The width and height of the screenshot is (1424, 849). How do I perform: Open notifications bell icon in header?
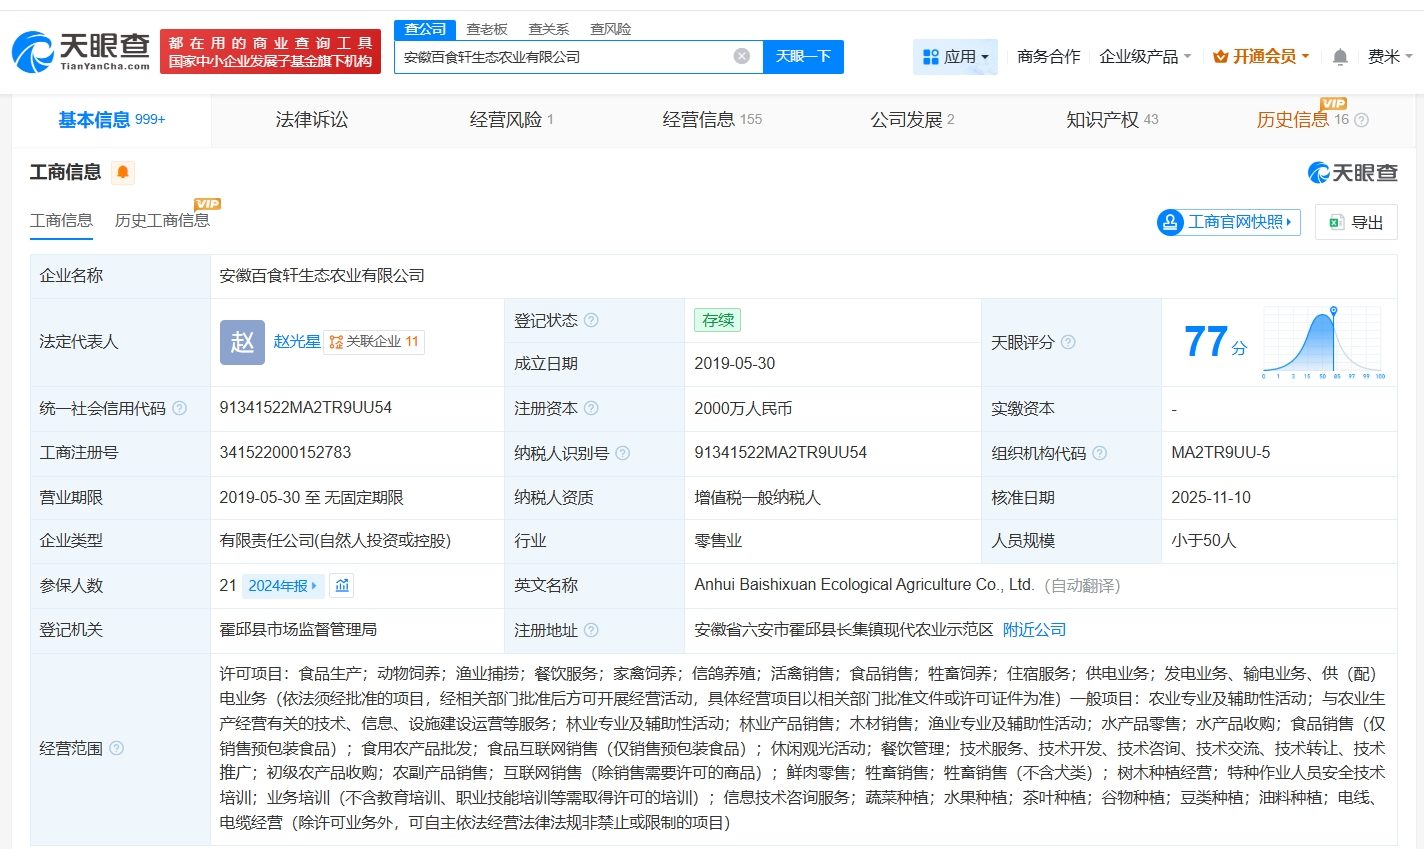point(1340,57)
